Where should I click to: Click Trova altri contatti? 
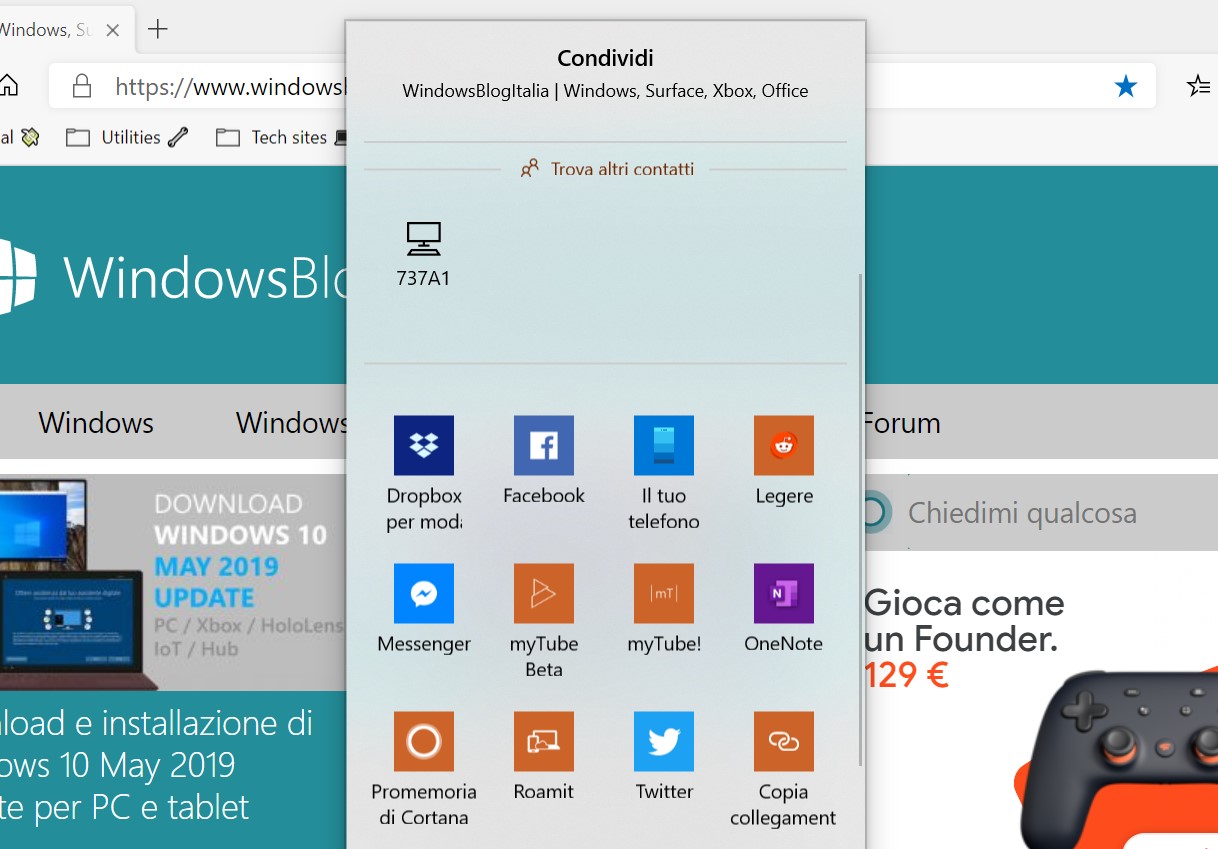[x=607, y=169]
